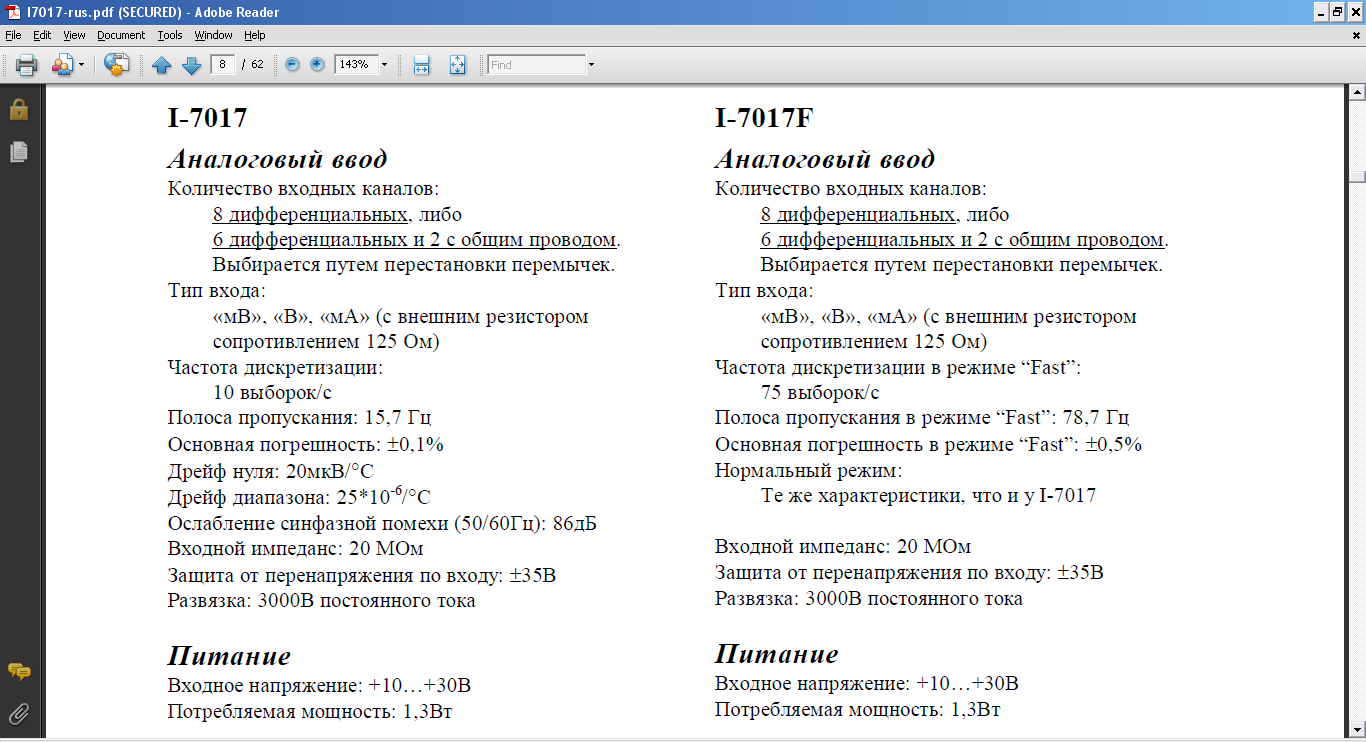Open the Document menu
Screen dimensions: 1366x742
pos(121,35)
